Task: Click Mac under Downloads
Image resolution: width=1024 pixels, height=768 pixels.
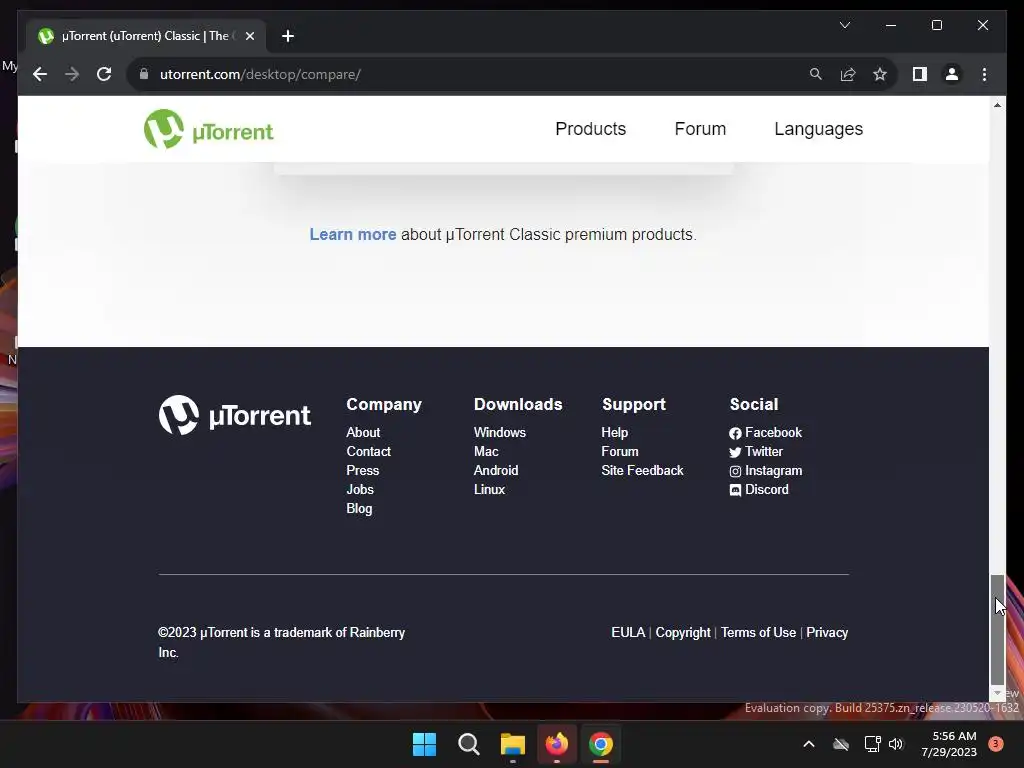Action: (486, 451)
